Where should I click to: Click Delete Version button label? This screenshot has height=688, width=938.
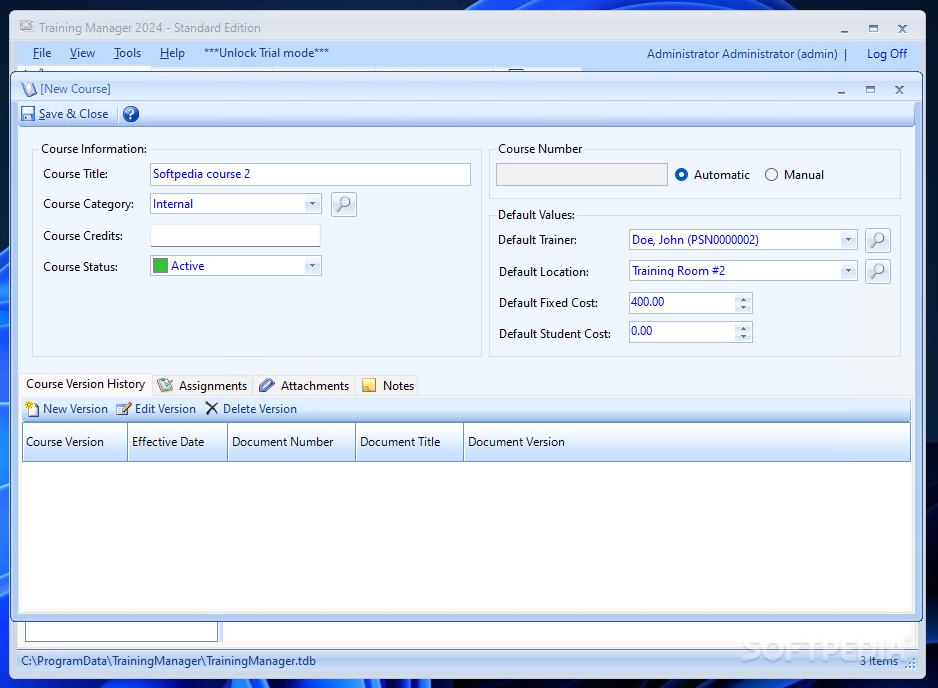click(x=260, y=409)
